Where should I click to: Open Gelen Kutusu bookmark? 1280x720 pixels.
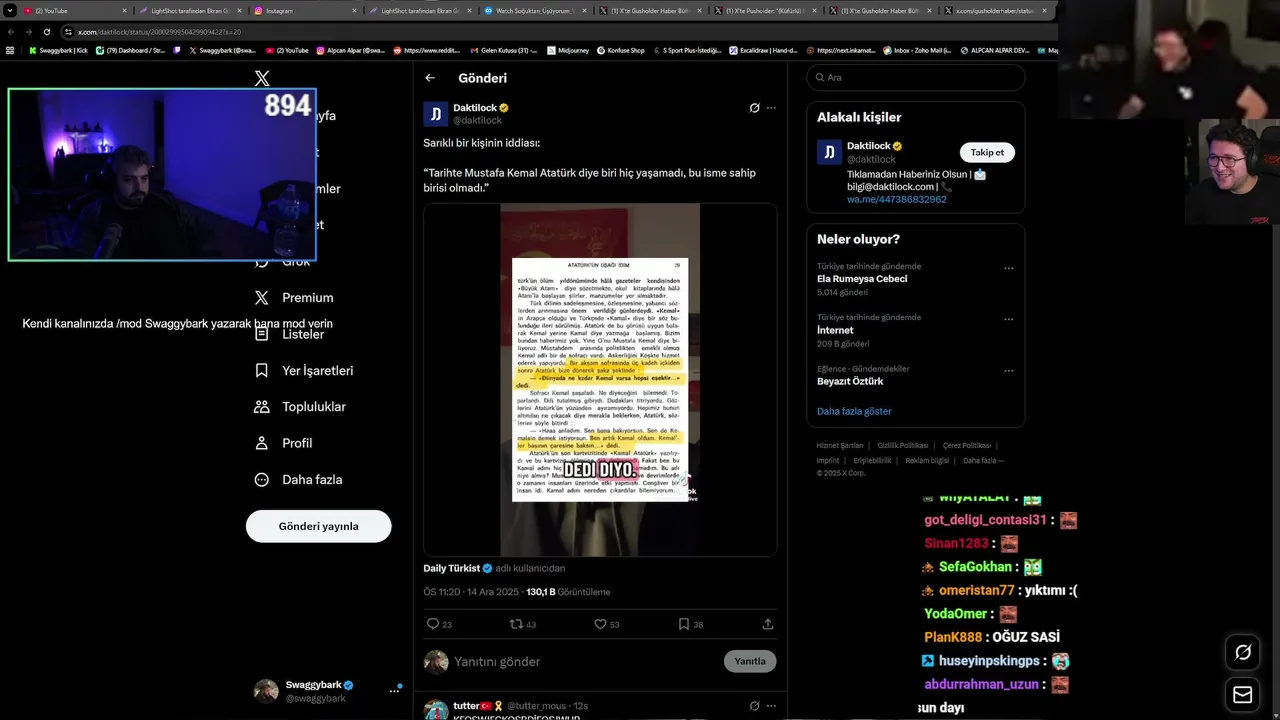[503, 50]
